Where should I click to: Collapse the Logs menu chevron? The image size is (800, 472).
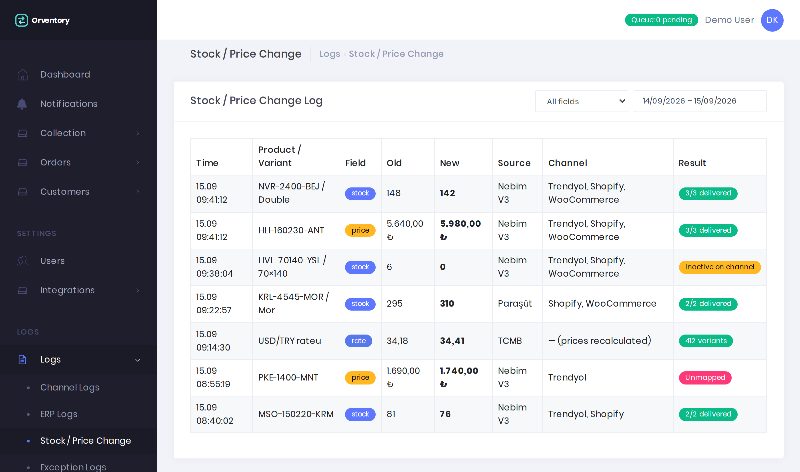click(x=138, y=360)
